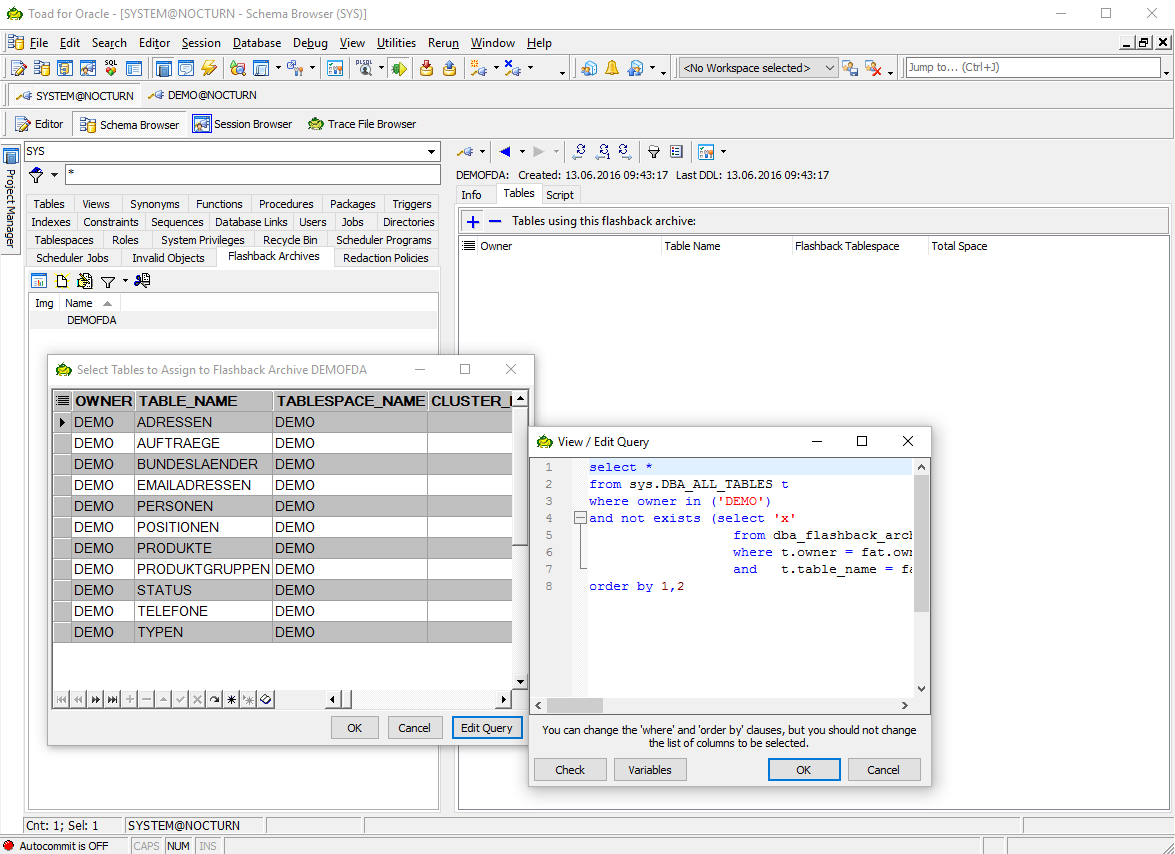Open the Utilities menu
1175x854 pixels.
(x=396, y=43)
